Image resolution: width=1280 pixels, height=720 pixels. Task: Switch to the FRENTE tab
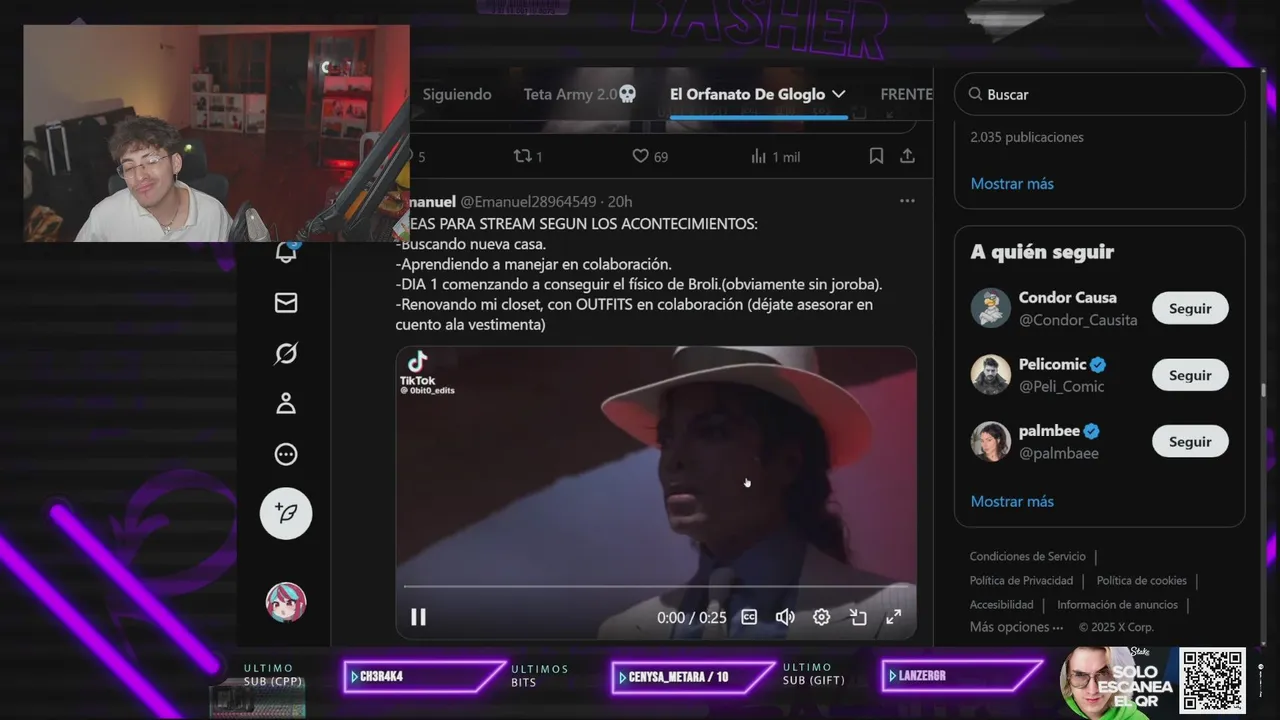(x=906, y=94)
